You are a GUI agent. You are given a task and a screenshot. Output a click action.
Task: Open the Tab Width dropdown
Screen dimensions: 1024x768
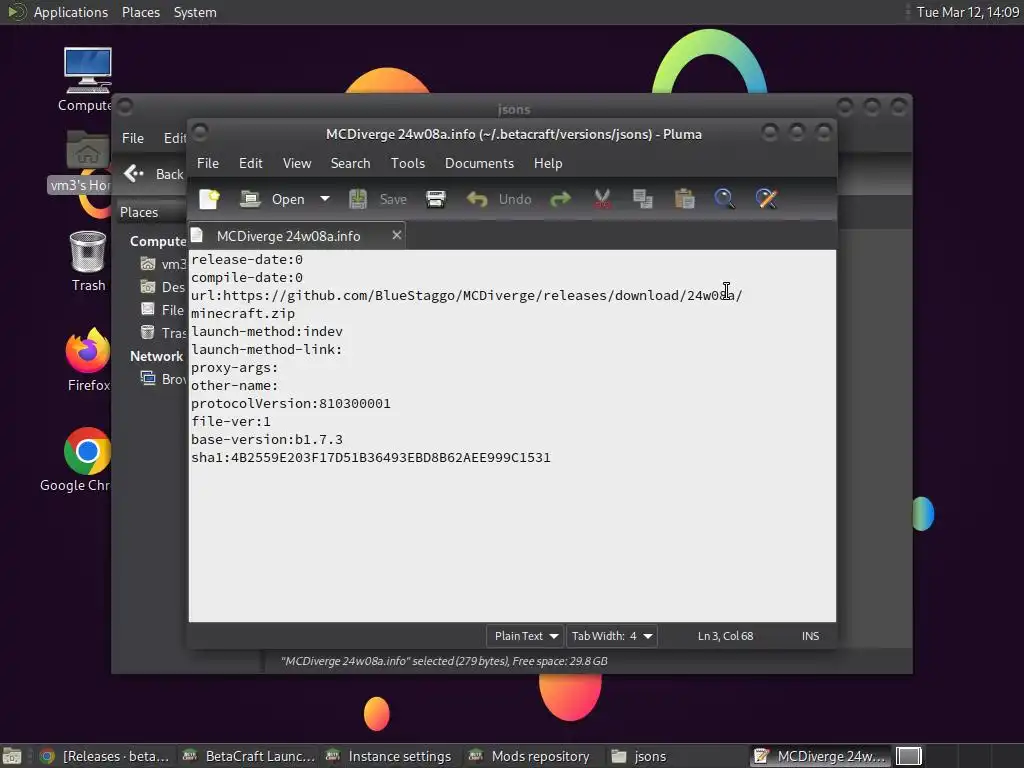tap(611, 636)
